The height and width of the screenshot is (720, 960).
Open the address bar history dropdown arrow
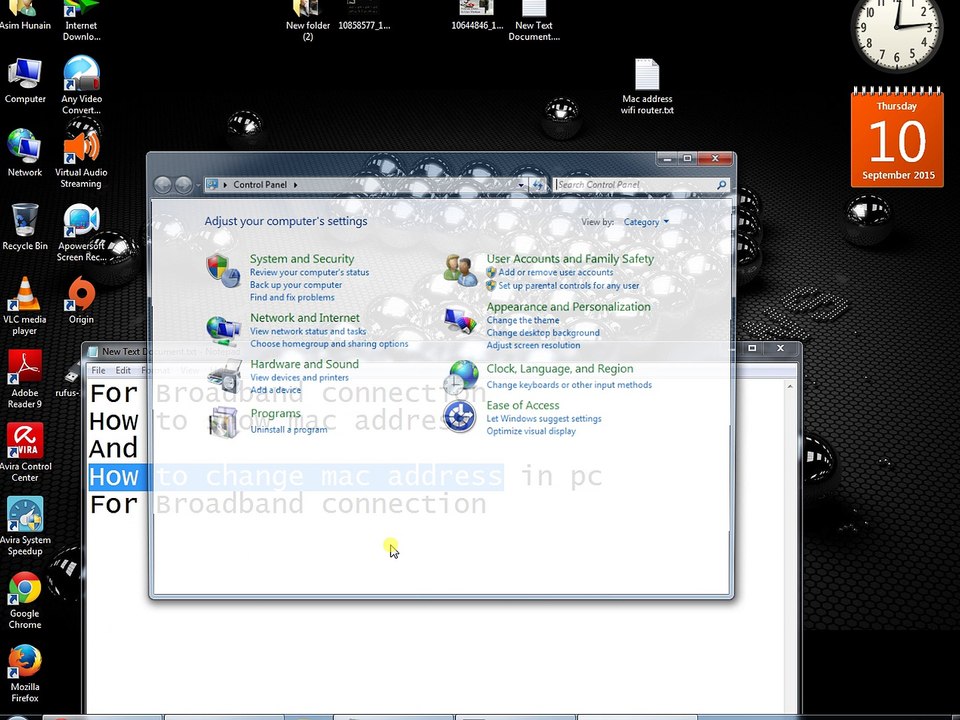click(x=520, y=184)
